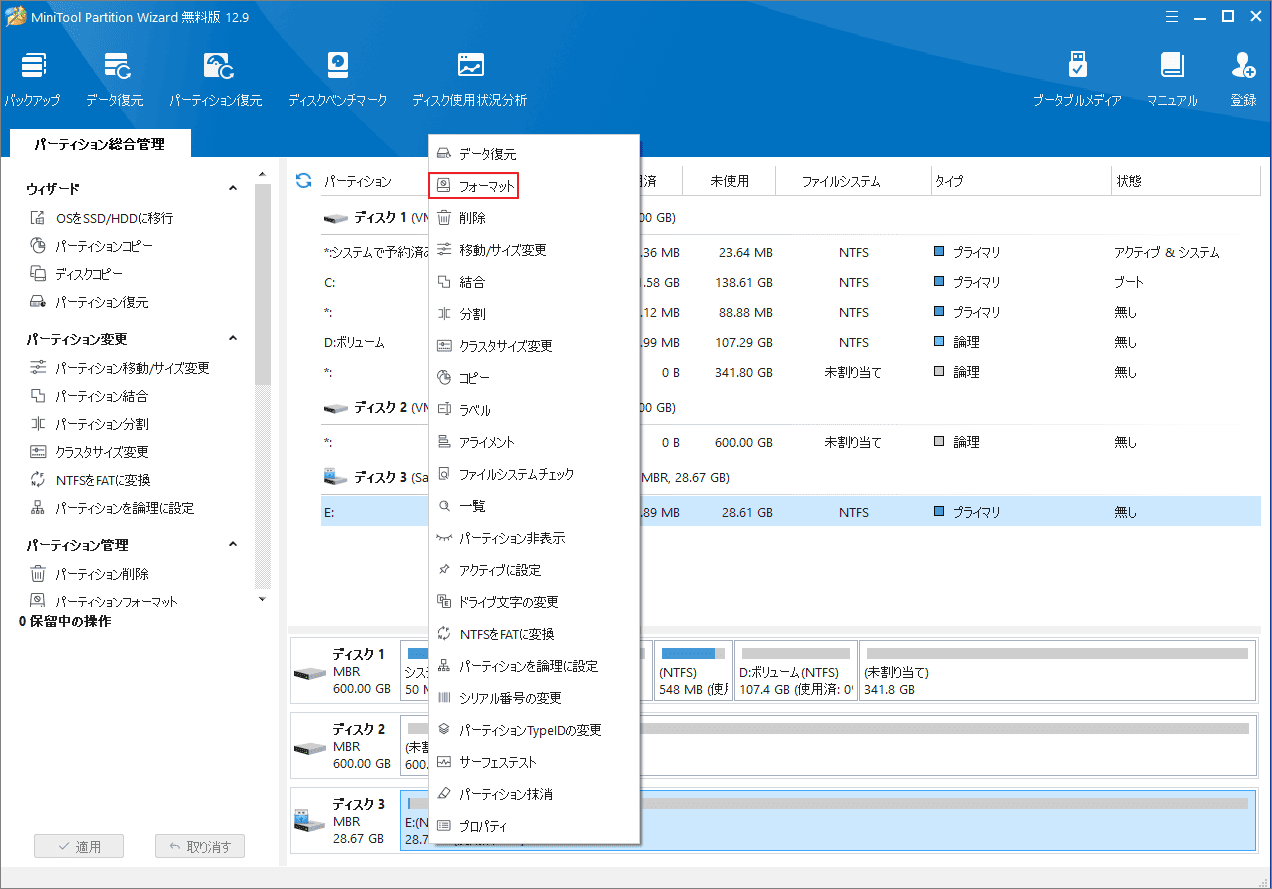The height and width of the screenshot is (889, 1272).
Task: Select パーティションを論理に設定 in sidebar
Action: pyautogui.click(x=112, y=508)
